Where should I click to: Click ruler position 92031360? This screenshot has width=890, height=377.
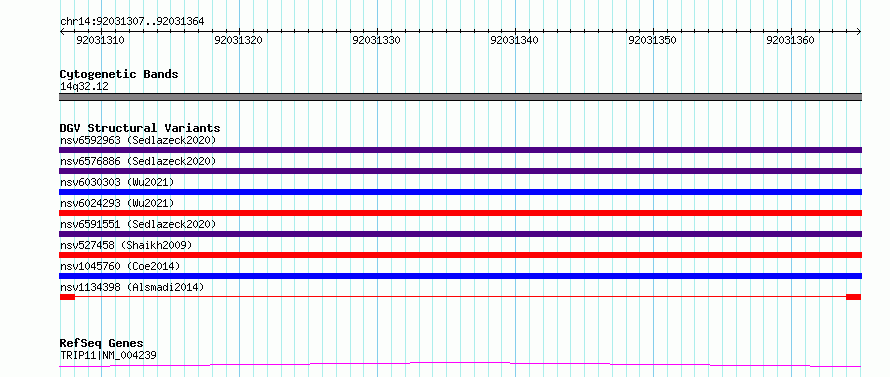(791, 40)
